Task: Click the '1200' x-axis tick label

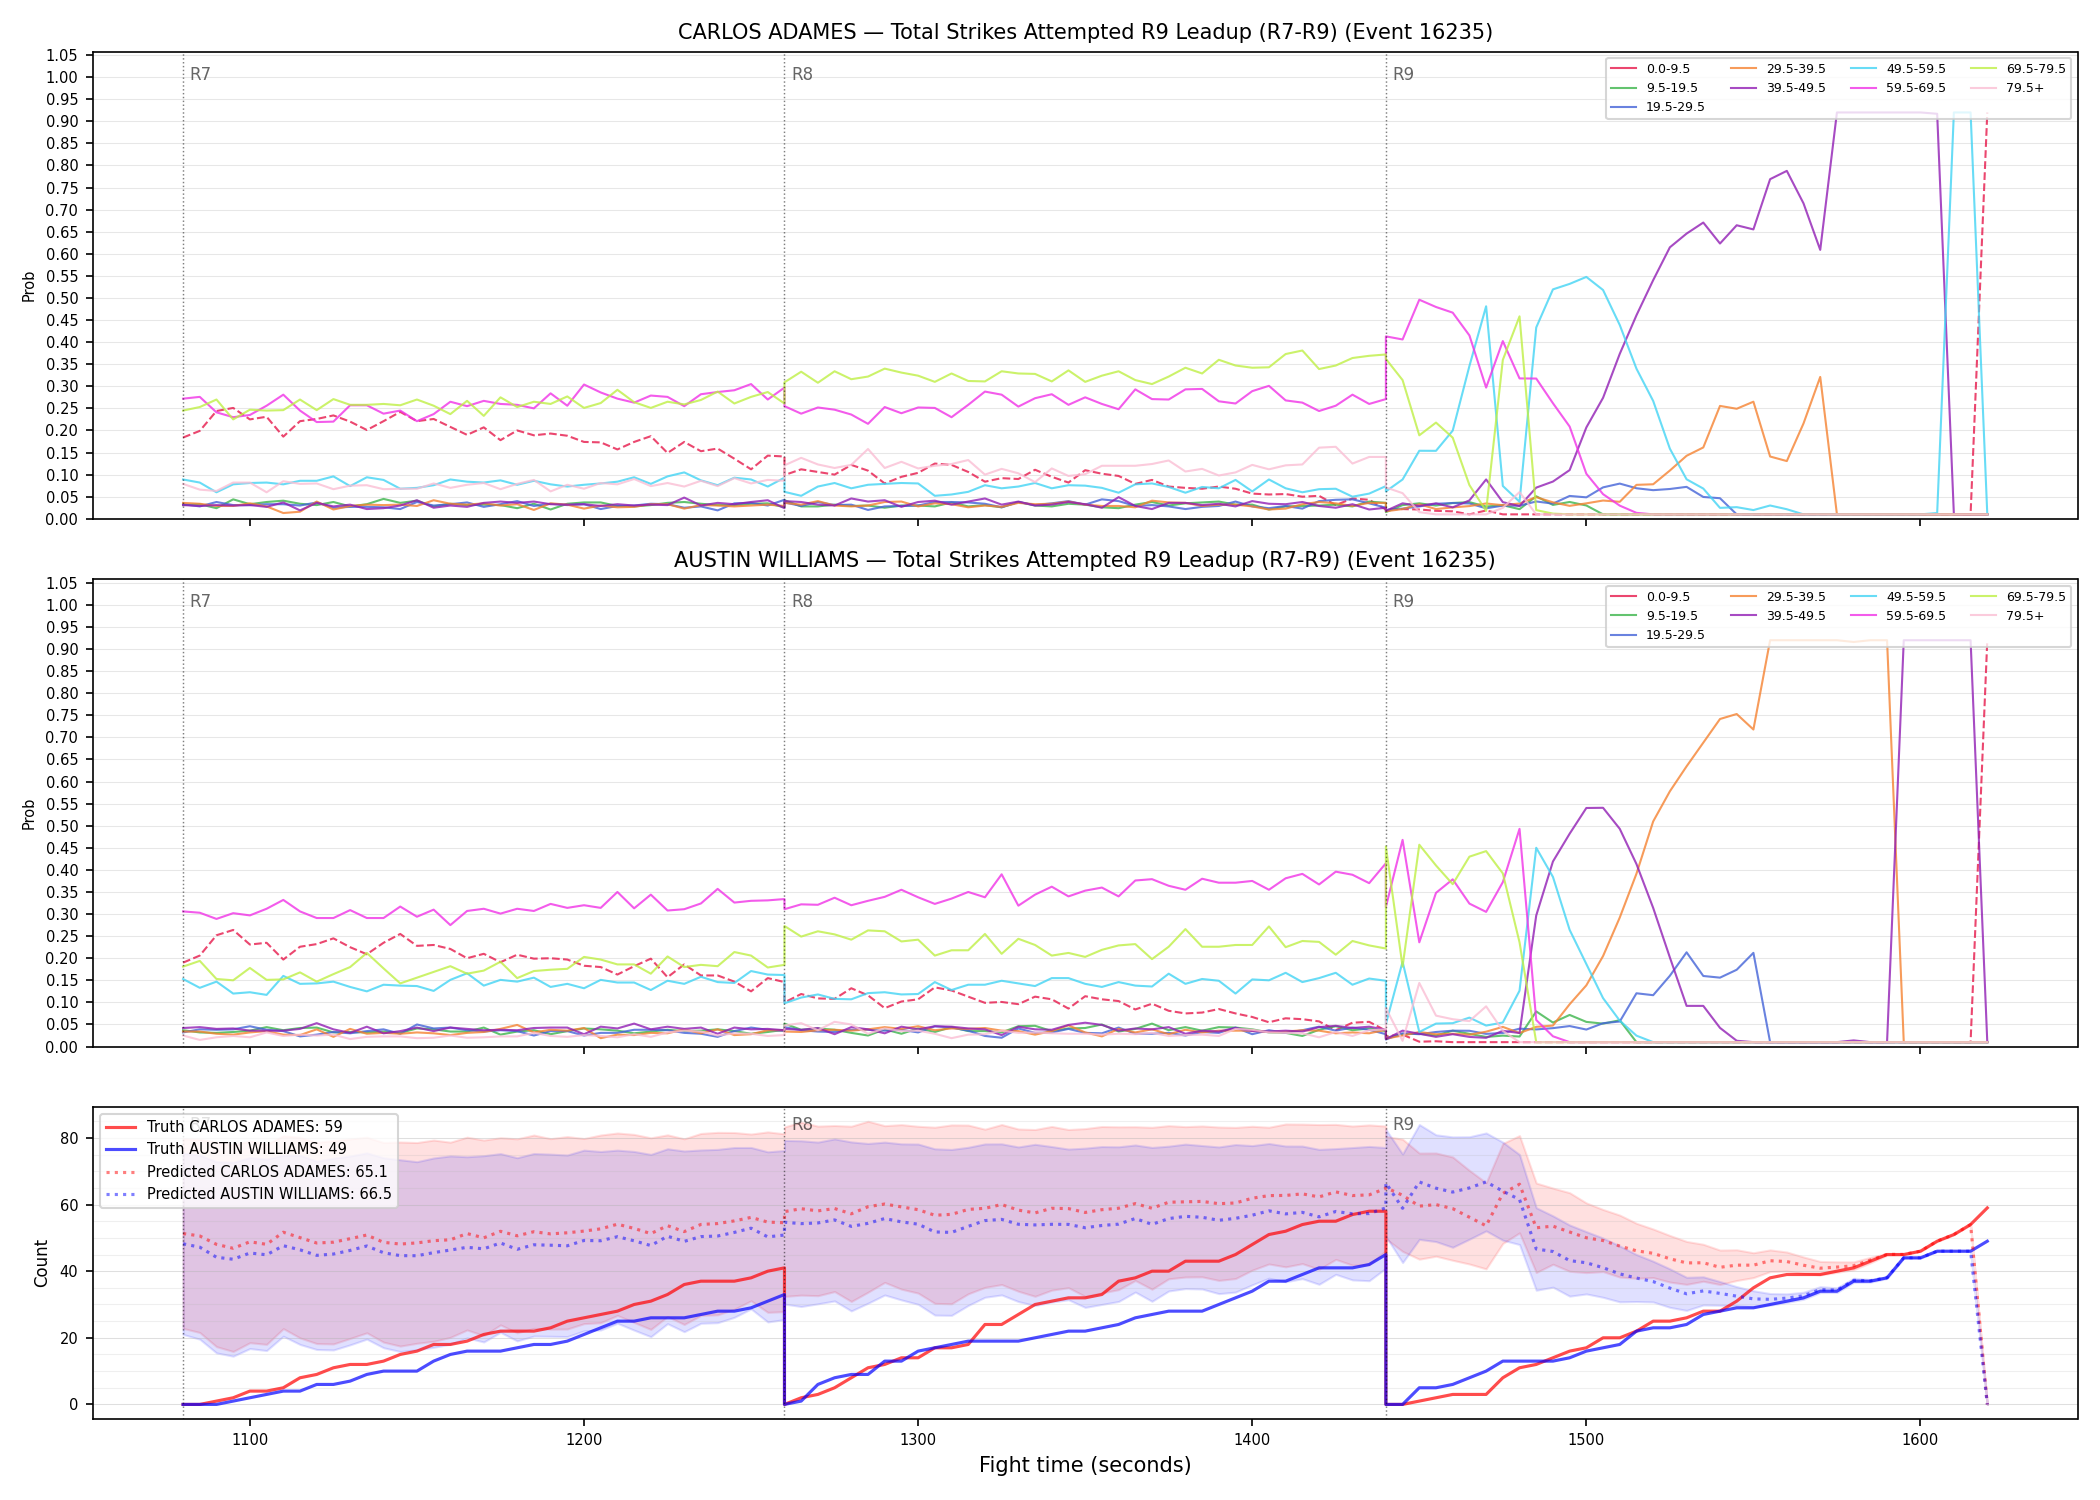Action: 584,1440
